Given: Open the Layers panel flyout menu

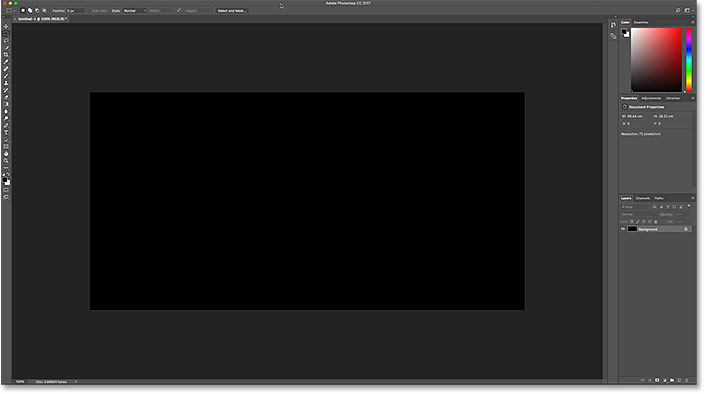Looking at the screenshot, I should 693,198.
